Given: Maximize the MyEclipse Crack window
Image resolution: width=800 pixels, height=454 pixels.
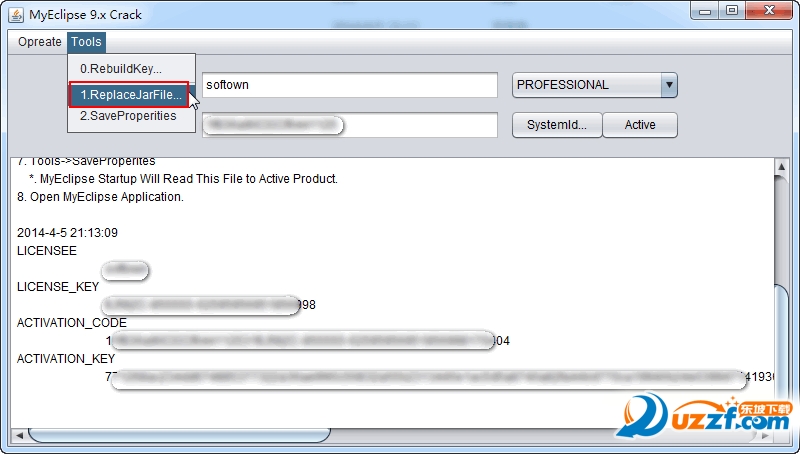Looking at the screenshot, I should pyautogui.click(x=732, y=11).
